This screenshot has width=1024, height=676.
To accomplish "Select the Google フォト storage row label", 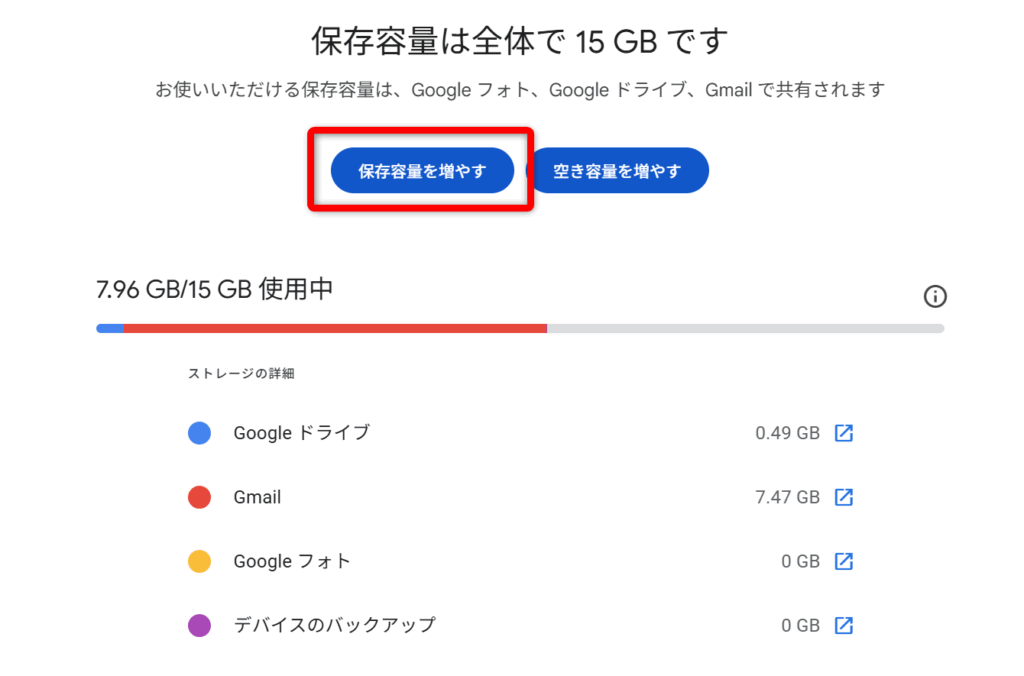I will tap(292, 561).
